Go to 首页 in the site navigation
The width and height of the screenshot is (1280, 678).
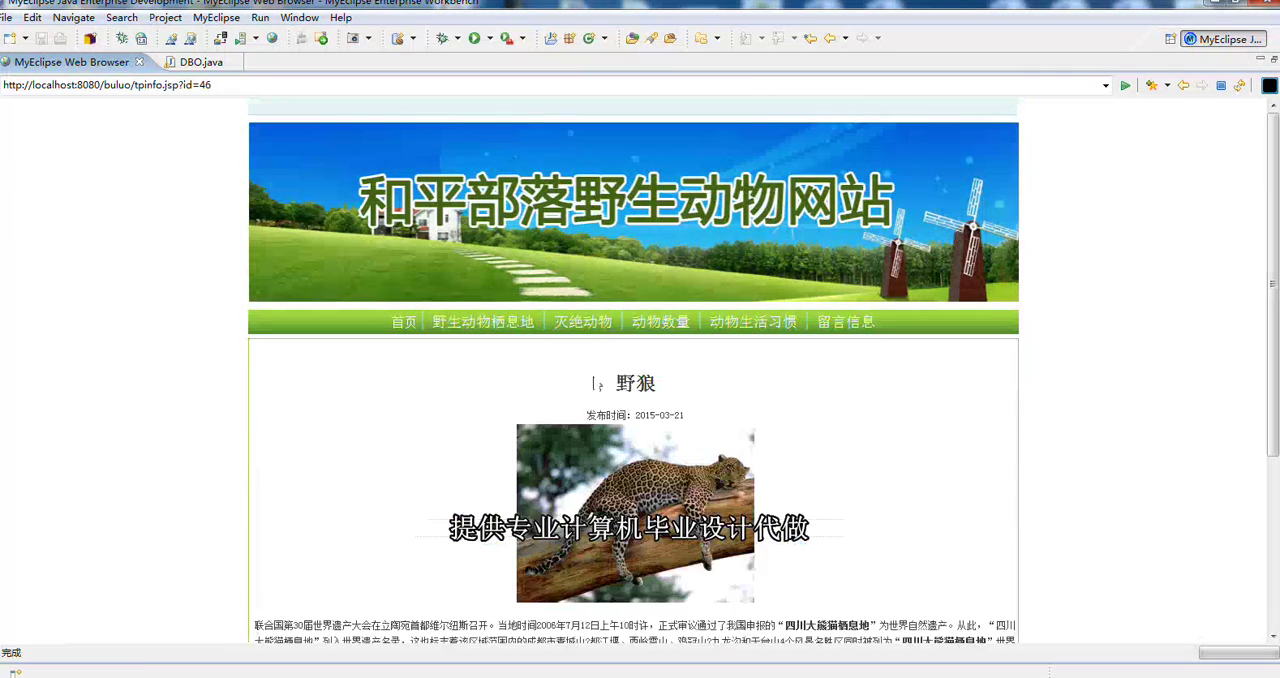click(x=404, y=322)
